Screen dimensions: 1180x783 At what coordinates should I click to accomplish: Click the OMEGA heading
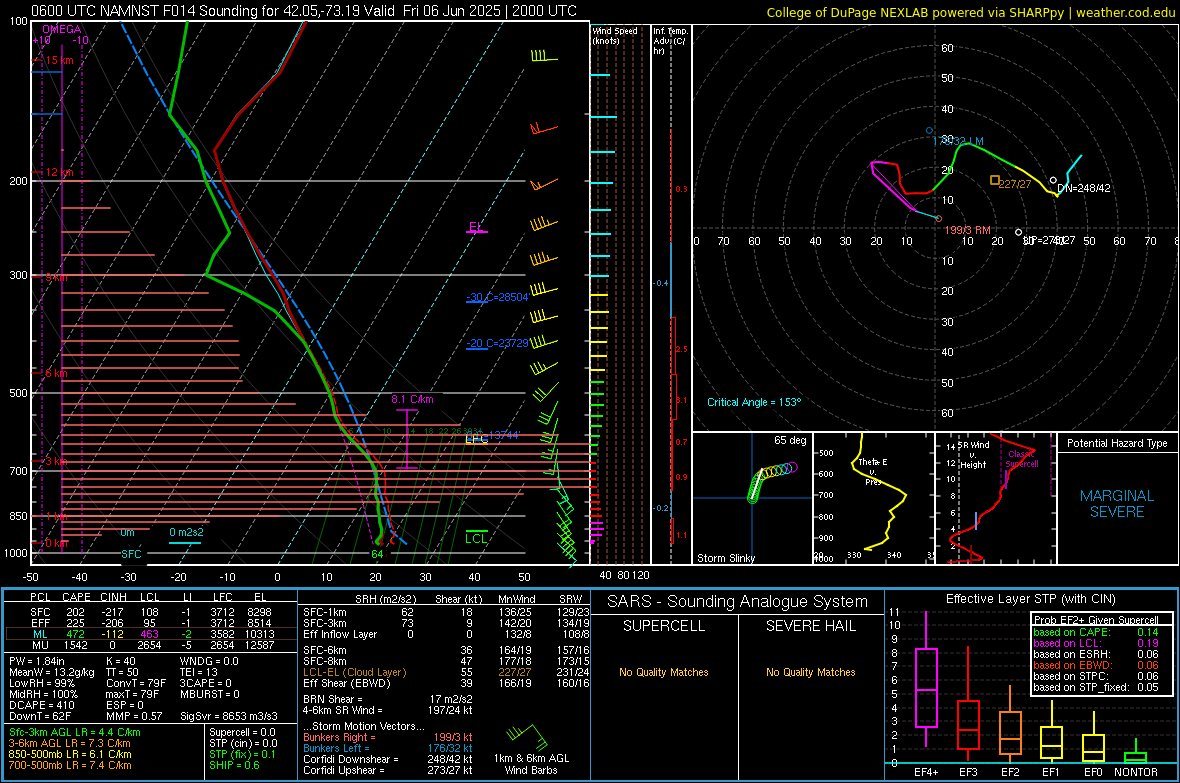click(x=62, y=29)
